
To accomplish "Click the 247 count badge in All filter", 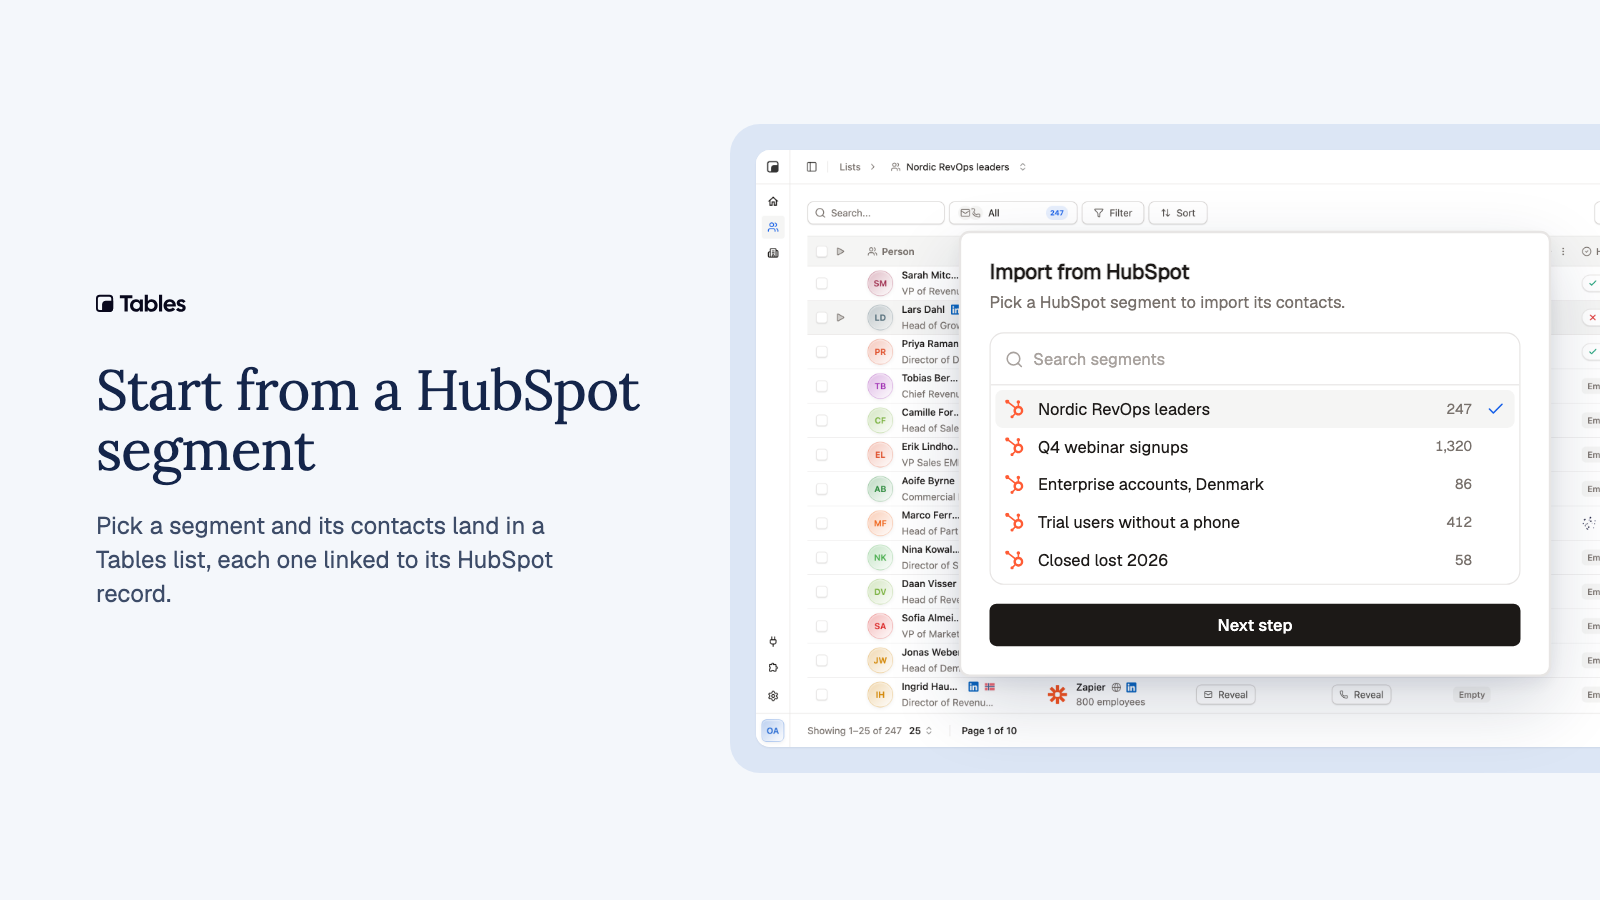I will 1057,213.
